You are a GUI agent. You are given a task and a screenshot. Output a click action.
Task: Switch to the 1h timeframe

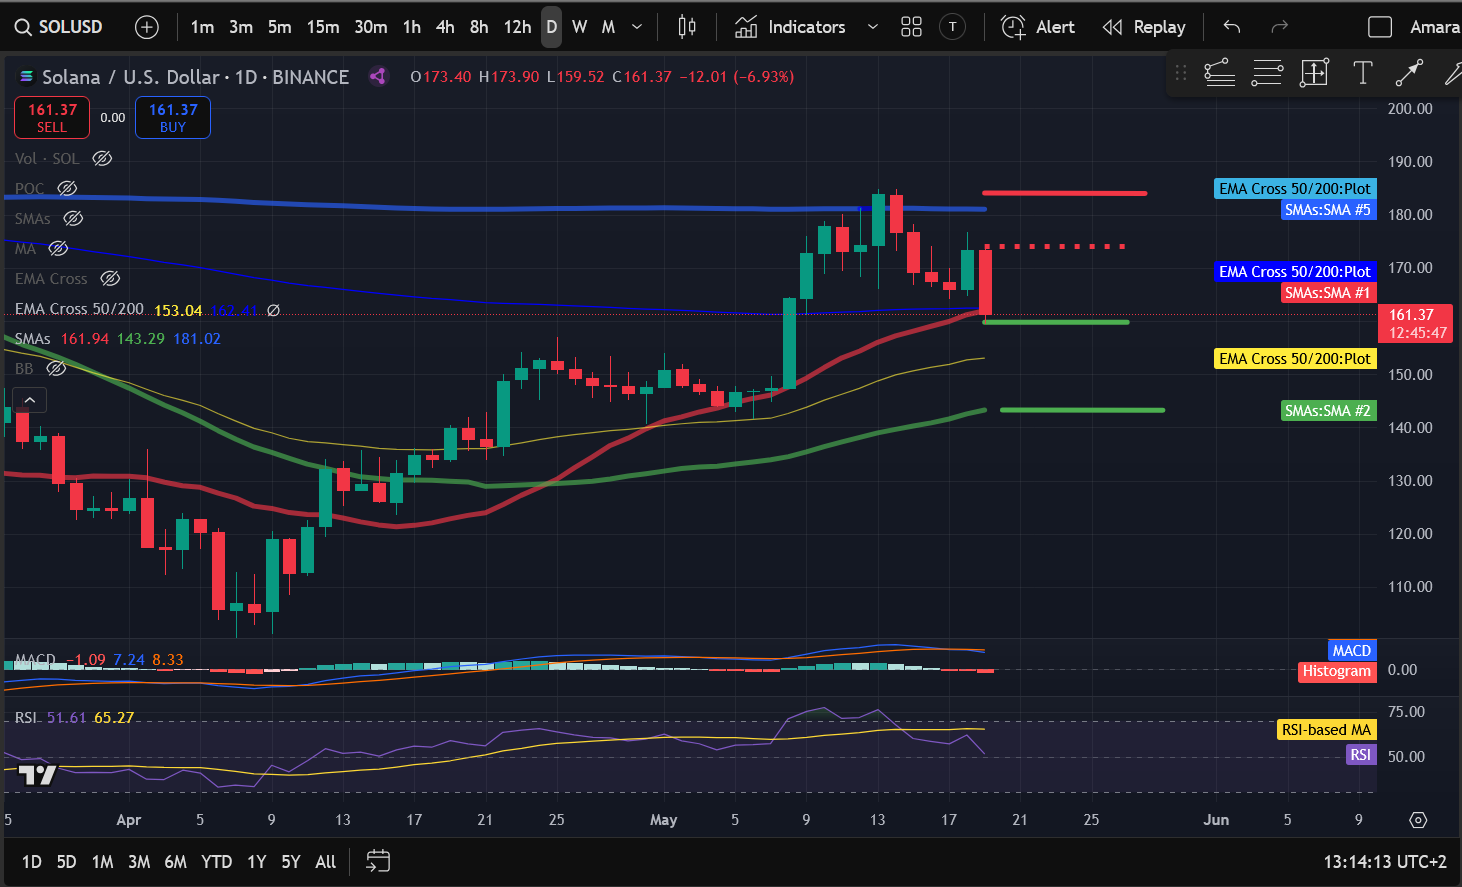click(x=412, y=27)
